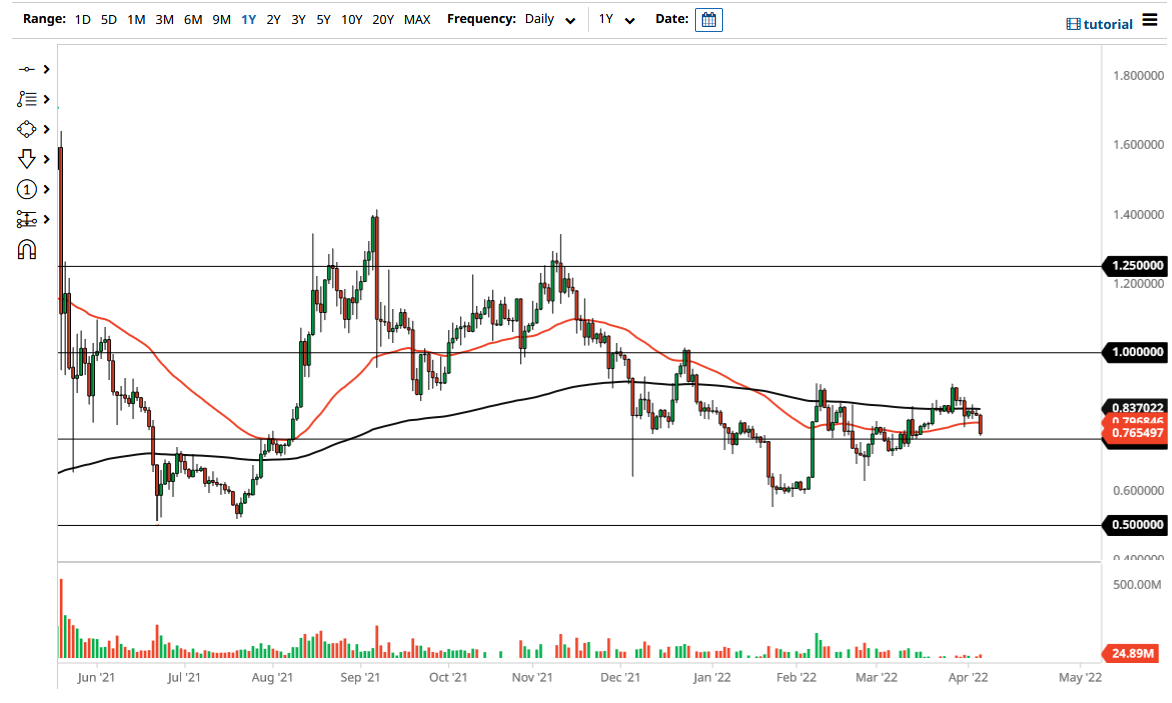
Task: Select the 10Y range tab
Action: pyautogui.click(x=351, y=18)
